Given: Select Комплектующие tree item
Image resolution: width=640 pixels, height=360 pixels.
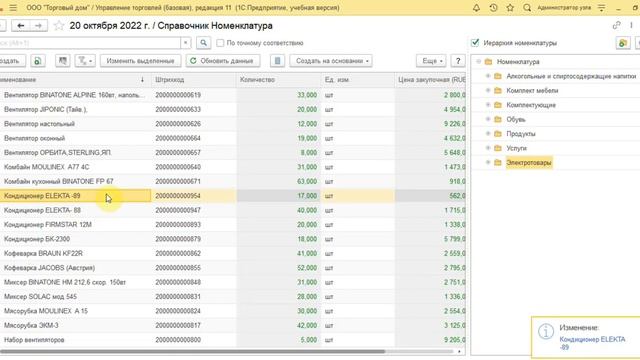Looking at the screenshot, I should pyautogui.click(x=531, y=105).
